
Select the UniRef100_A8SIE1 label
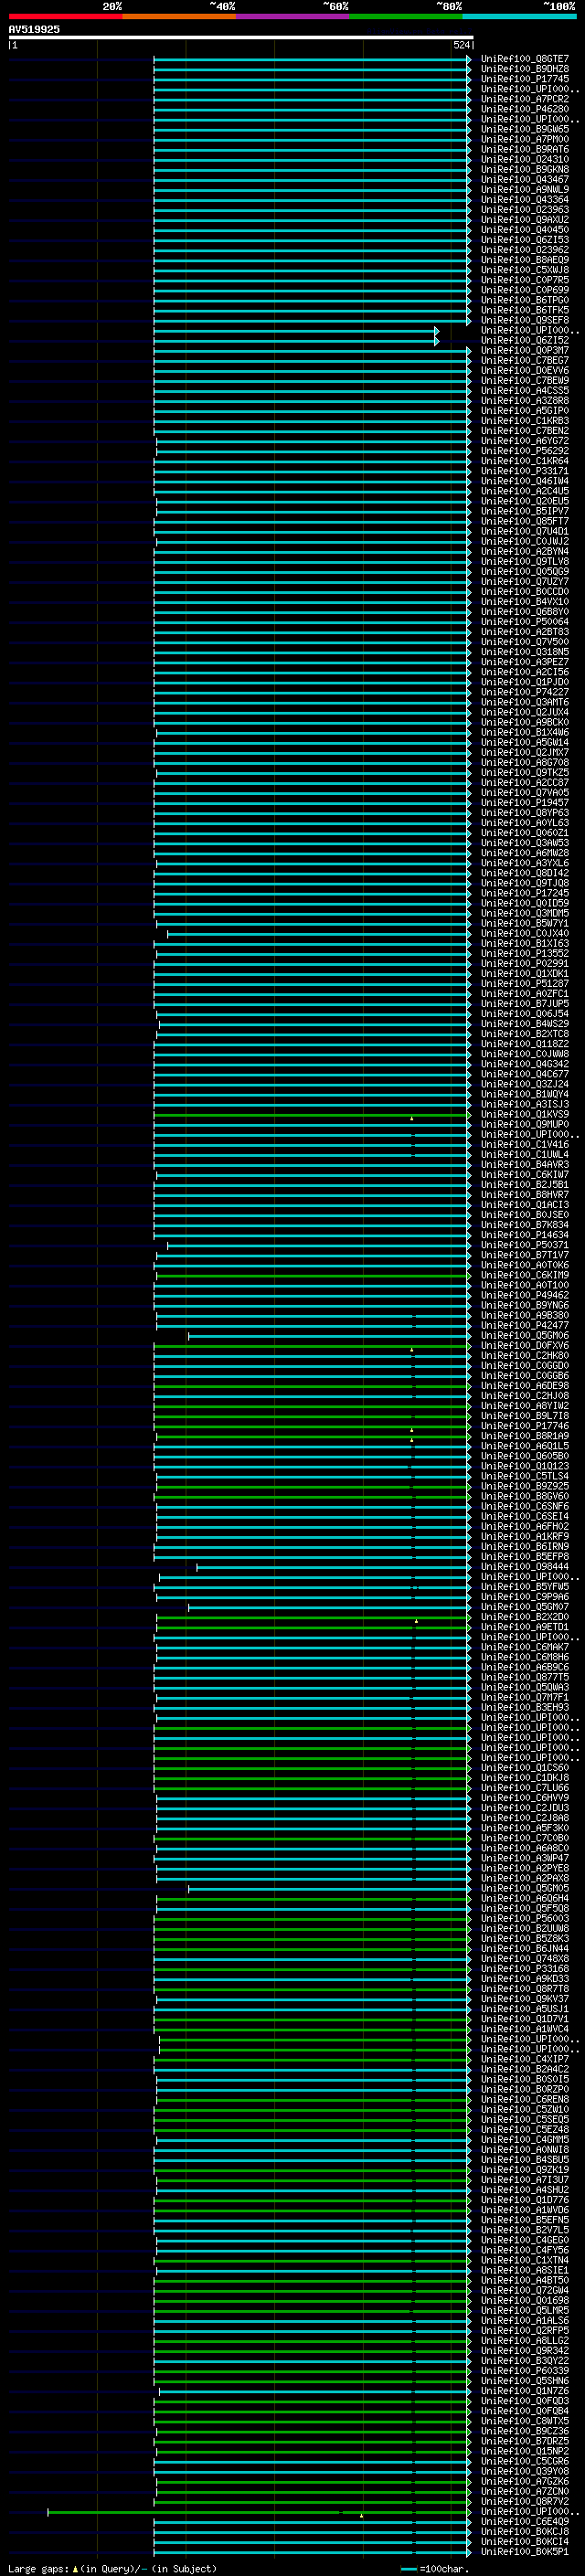(x=525, y=2270)
